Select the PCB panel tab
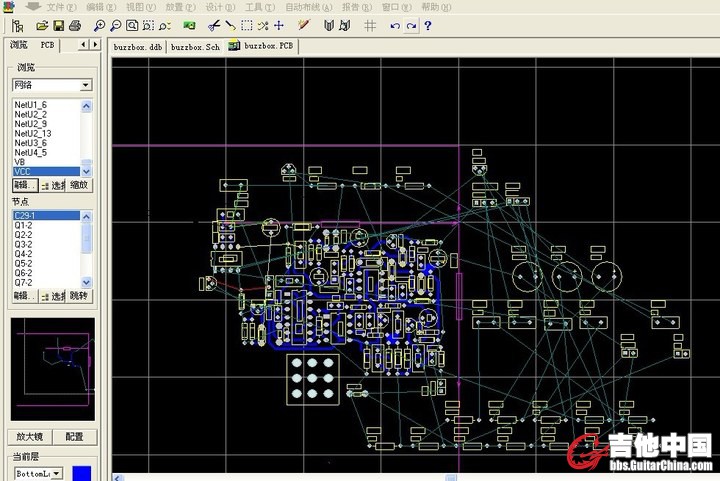The image size is (720, 481). point(47,45)
